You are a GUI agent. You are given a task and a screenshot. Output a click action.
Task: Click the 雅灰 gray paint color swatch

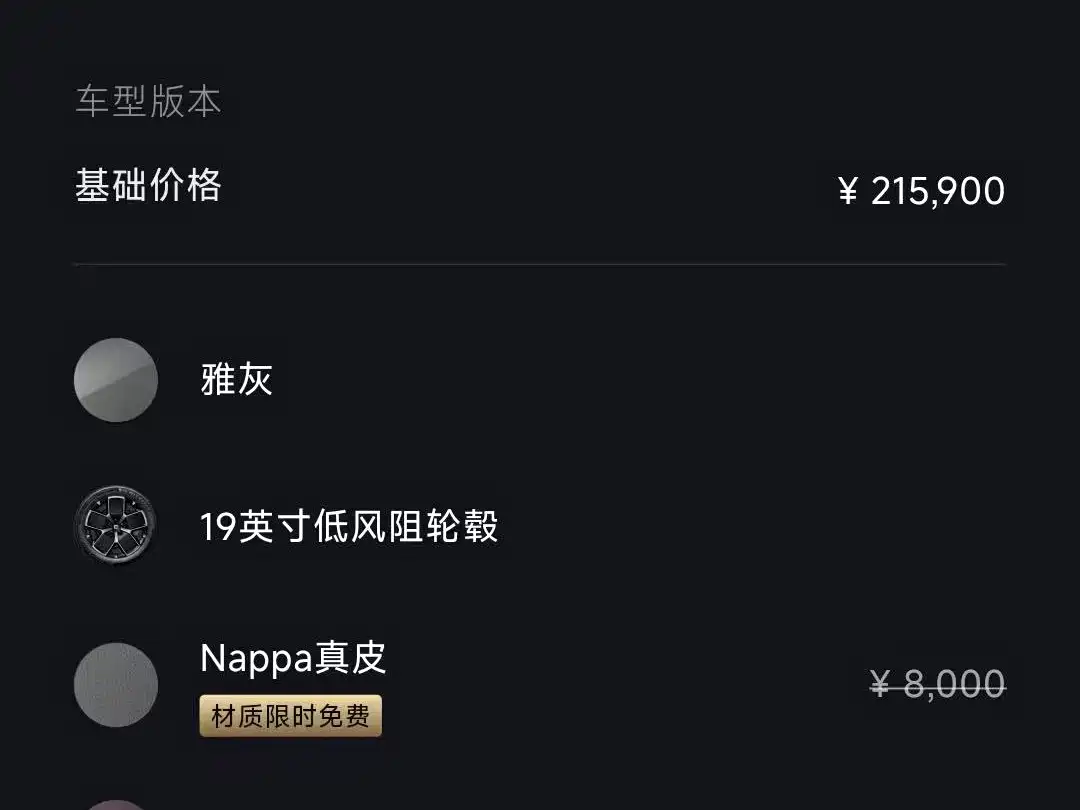click(x=116, y=380)
